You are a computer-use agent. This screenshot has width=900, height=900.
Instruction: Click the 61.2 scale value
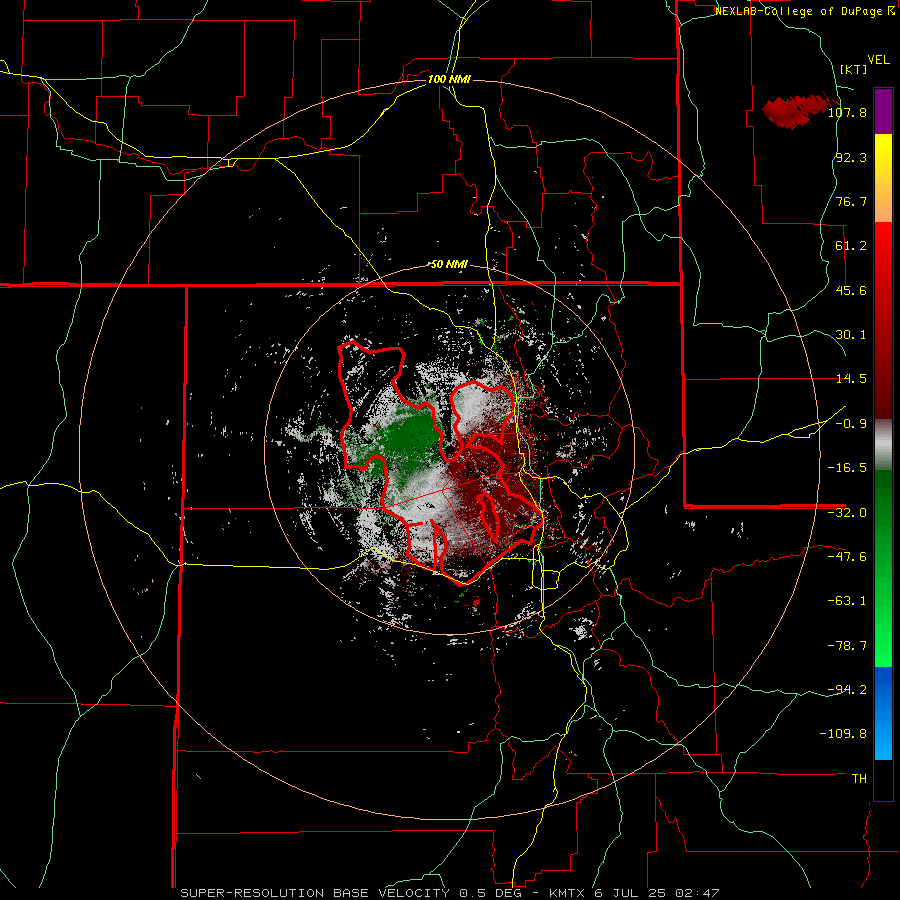click(851, 246)
